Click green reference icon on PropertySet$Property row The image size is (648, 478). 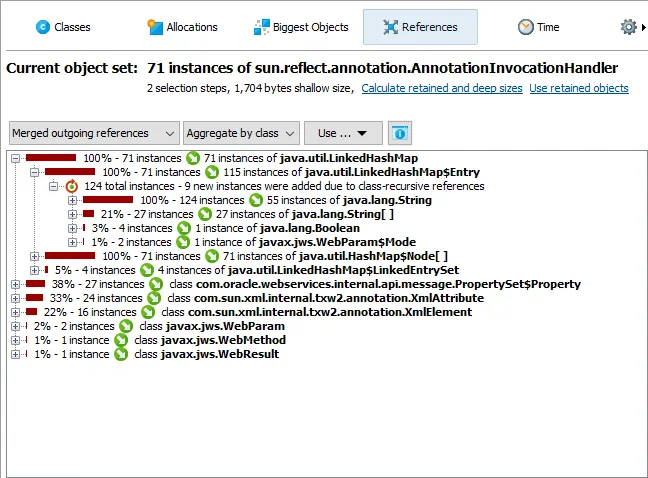click(156, 284)
